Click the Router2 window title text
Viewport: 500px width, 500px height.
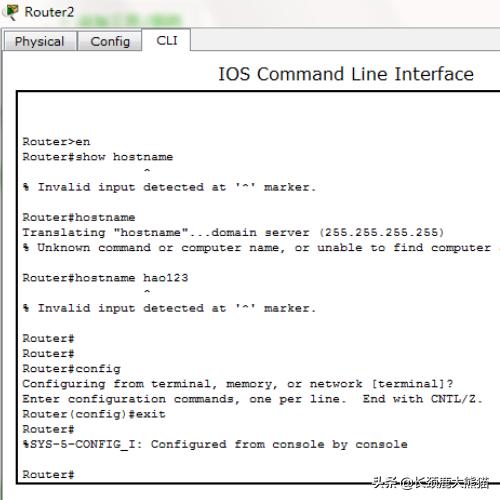coord(49,12)
